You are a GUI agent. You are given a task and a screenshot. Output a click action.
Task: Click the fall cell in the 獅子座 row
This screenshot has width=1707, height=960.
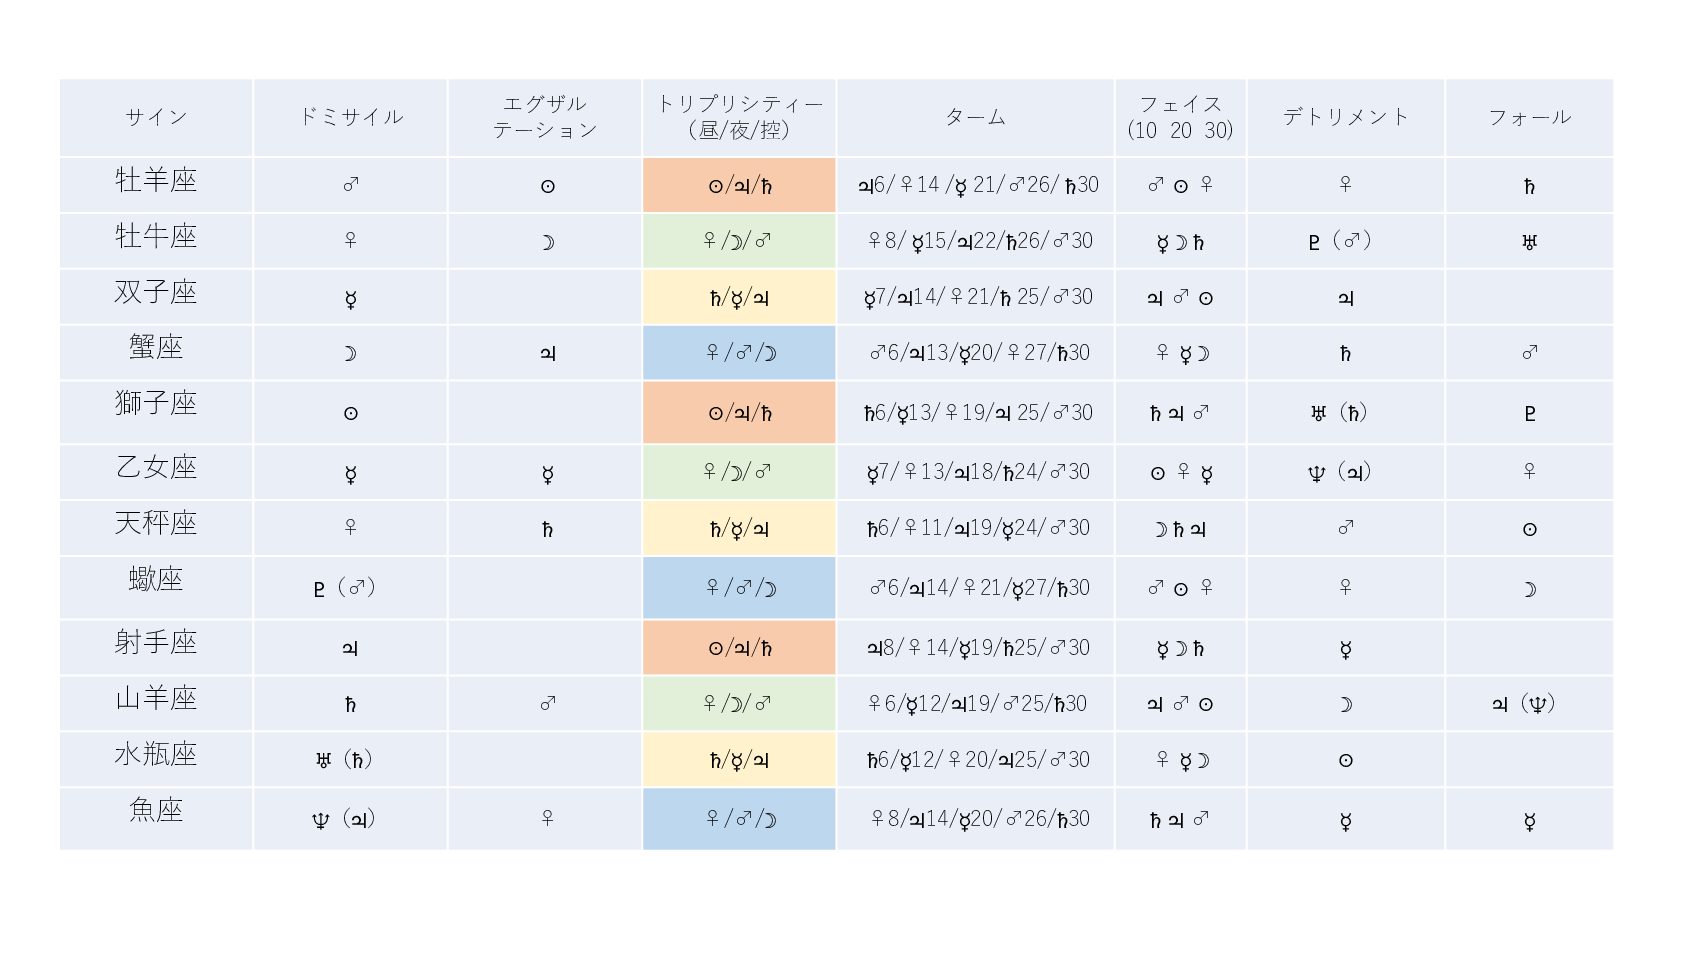(1529, 412)
